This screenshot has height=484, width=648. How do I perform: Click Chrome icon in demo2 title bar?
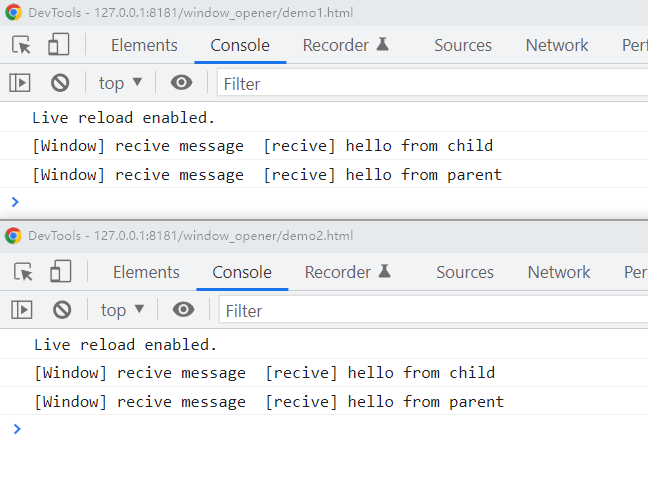13,236
